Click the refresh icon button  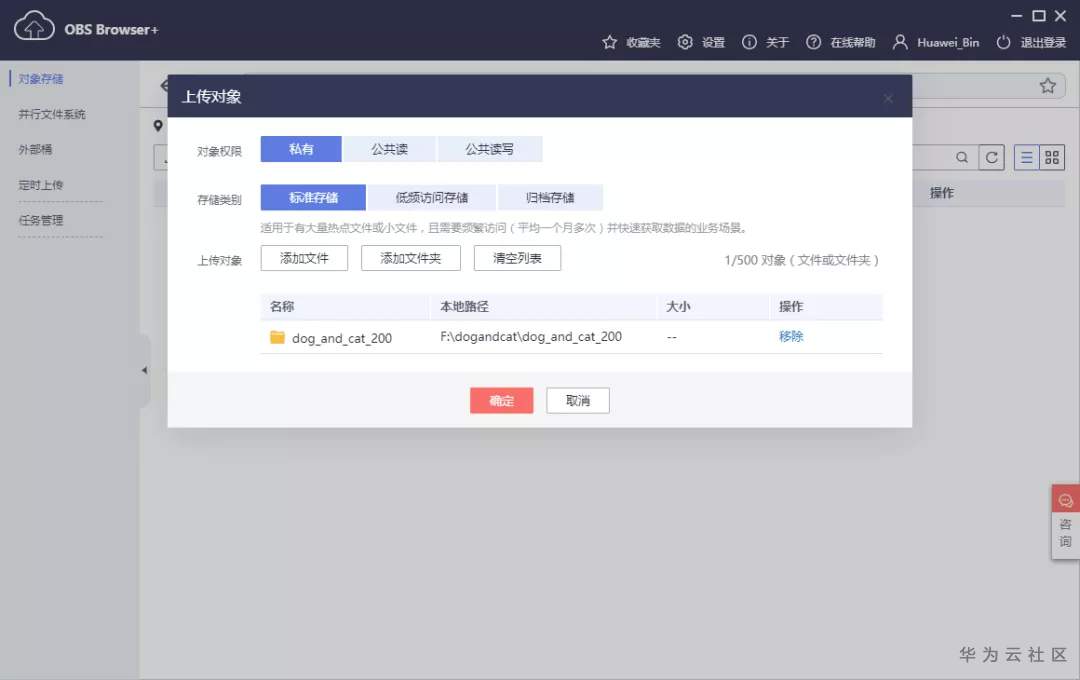(x=991, y=158)
